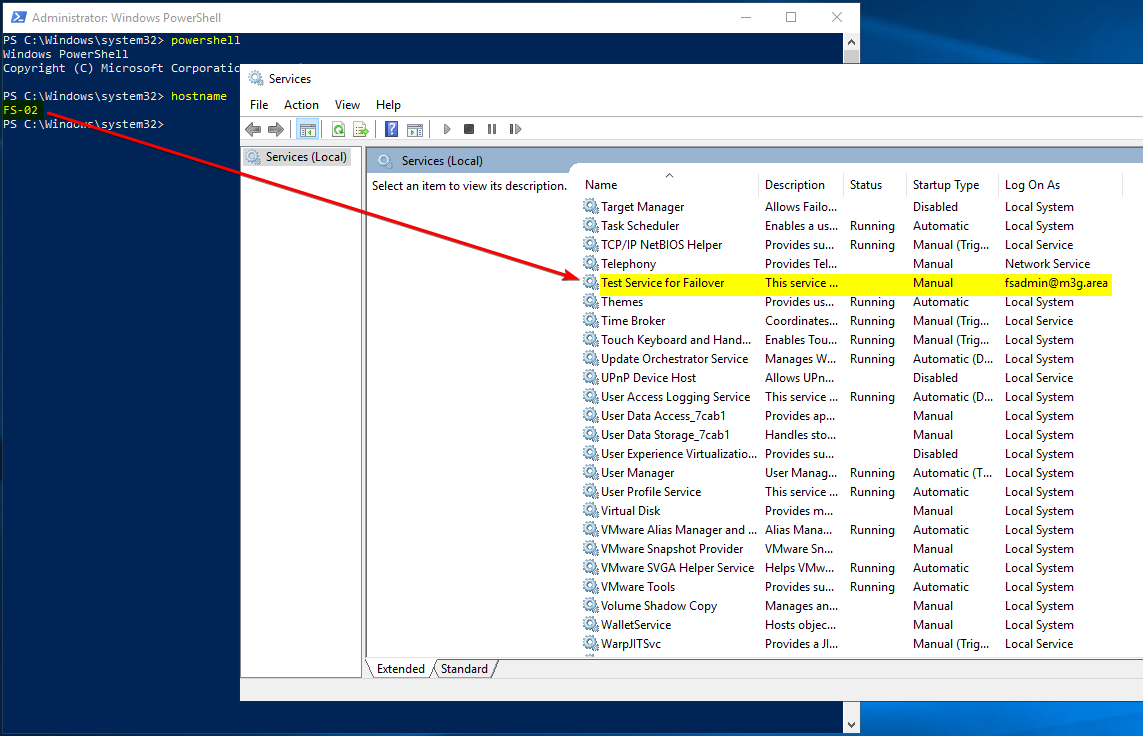Click Services (Local) header in details pane
This screenshot has width=1143, height=736.
(442, 161)
